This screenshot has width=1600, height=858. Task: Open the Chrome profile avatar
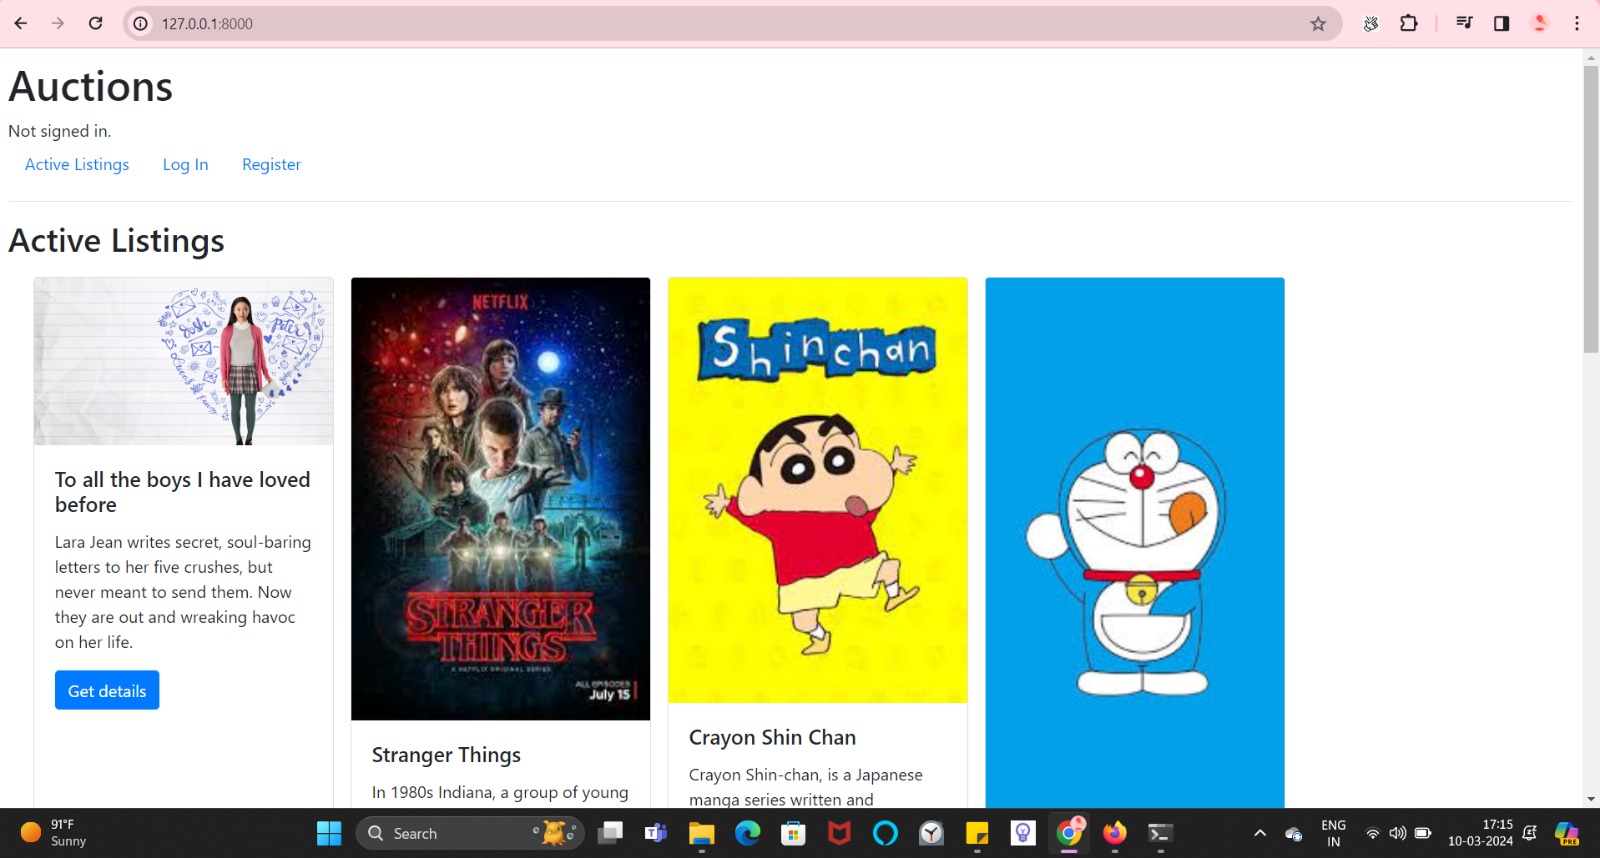point(1540,23)
